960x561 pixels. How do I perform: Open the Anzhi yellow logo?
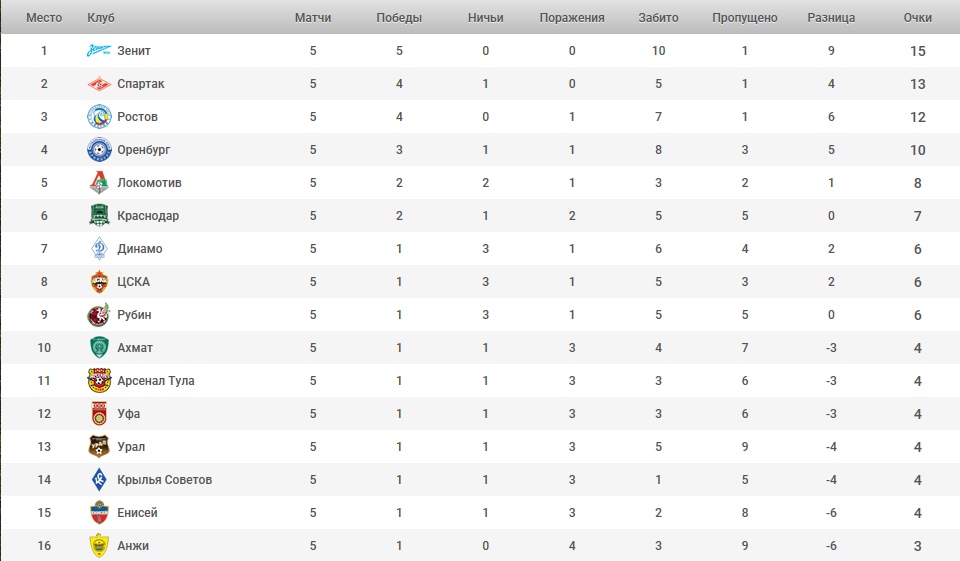pyautogui.click(x=99, y=546)
